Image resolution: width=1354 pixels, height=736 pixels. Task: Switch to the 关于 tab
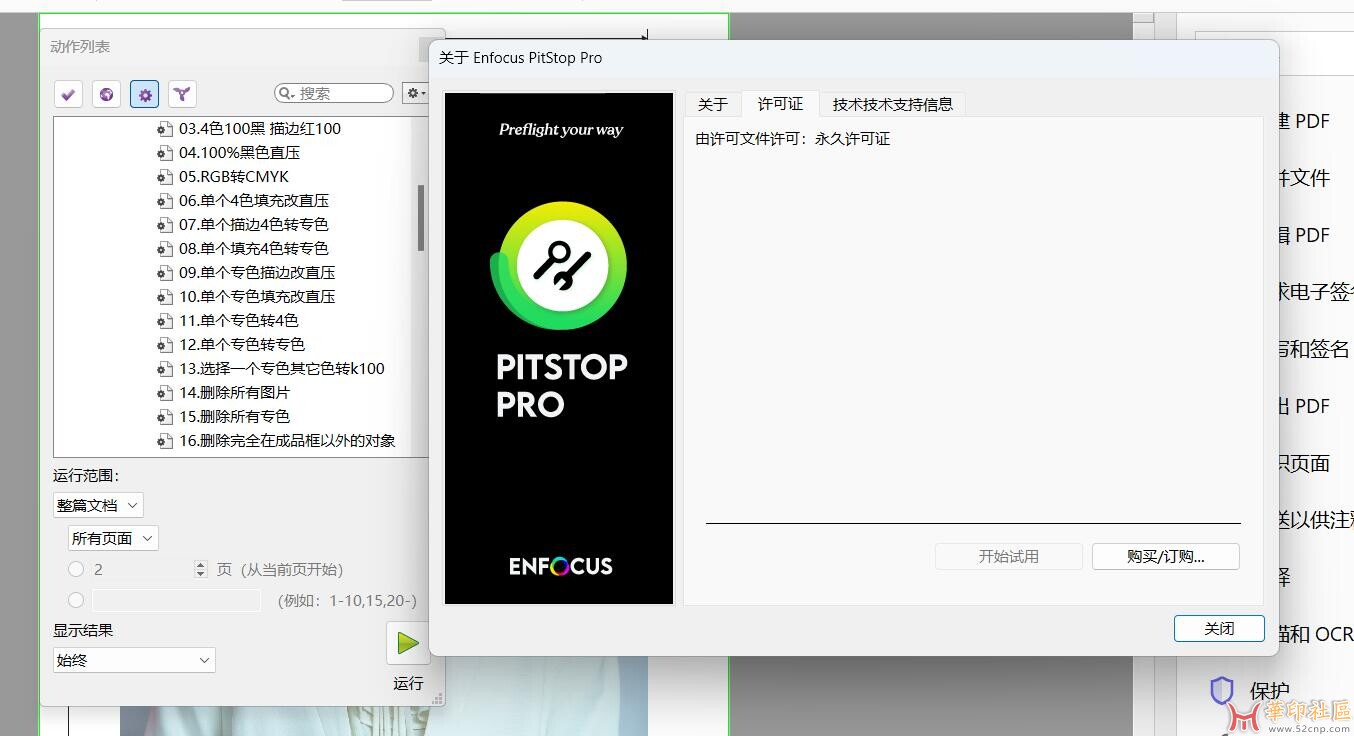click(713, 104)
